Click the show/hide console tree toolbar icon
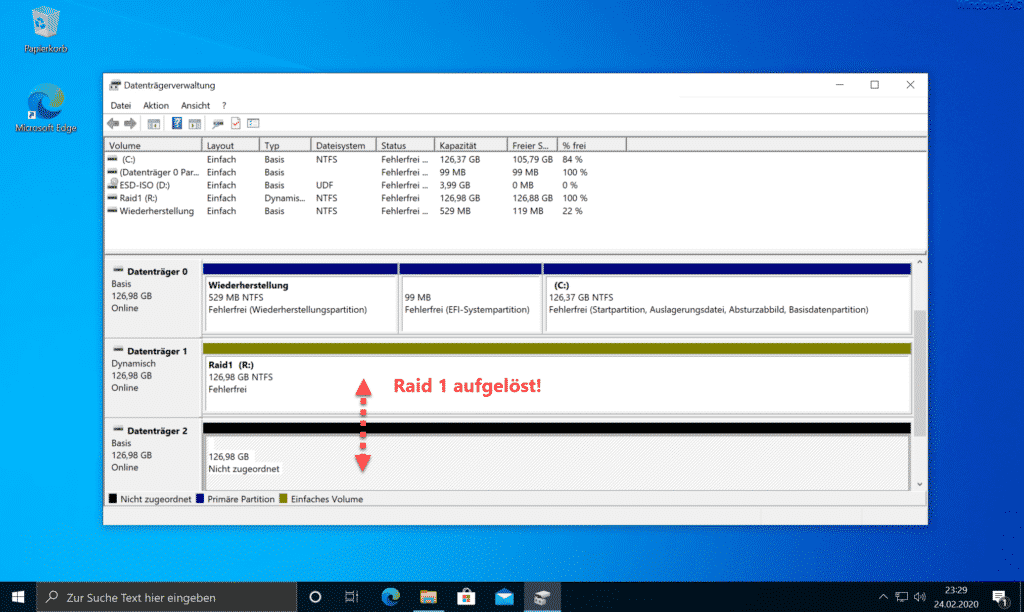Screen dimensions: 1024x612 tap(153, 123)
